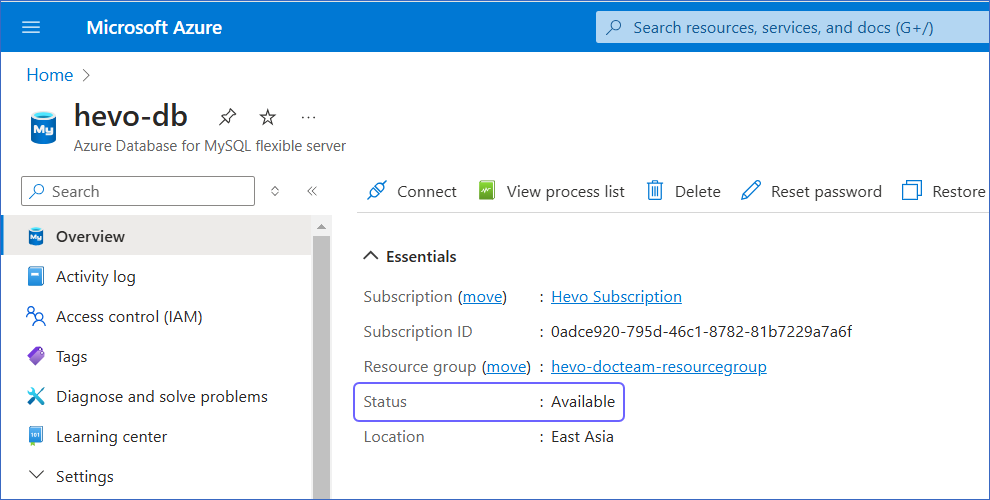Click the trash can Delete icon
Image resolution: width=990 pixels, height=500 pixels.
(x=655, y=190)
